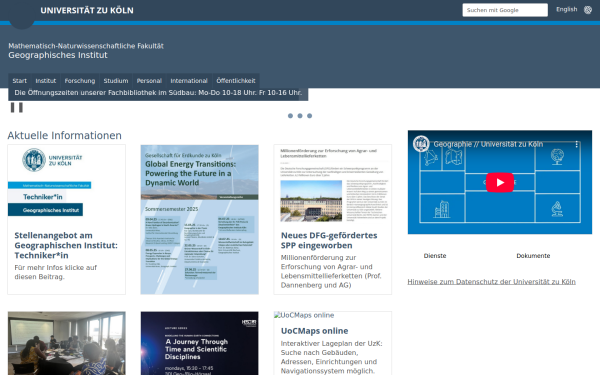
Task: Open the Global Energy Transitions poster
Action: tap(199, 220)
